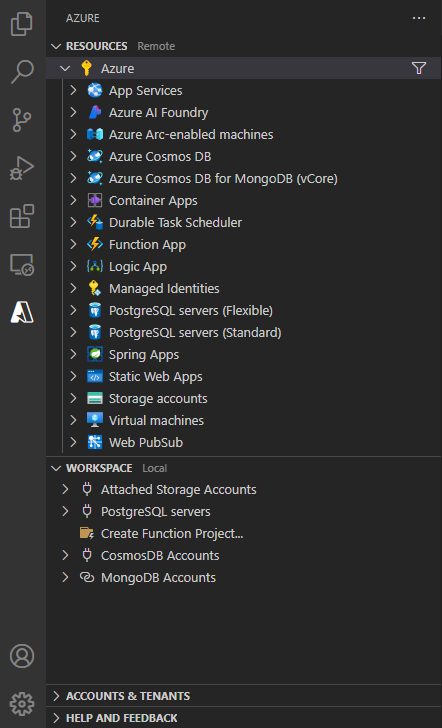Click the plug icon beside Attached Storage Accounts

pyautogui.click(x=87, y=489)
